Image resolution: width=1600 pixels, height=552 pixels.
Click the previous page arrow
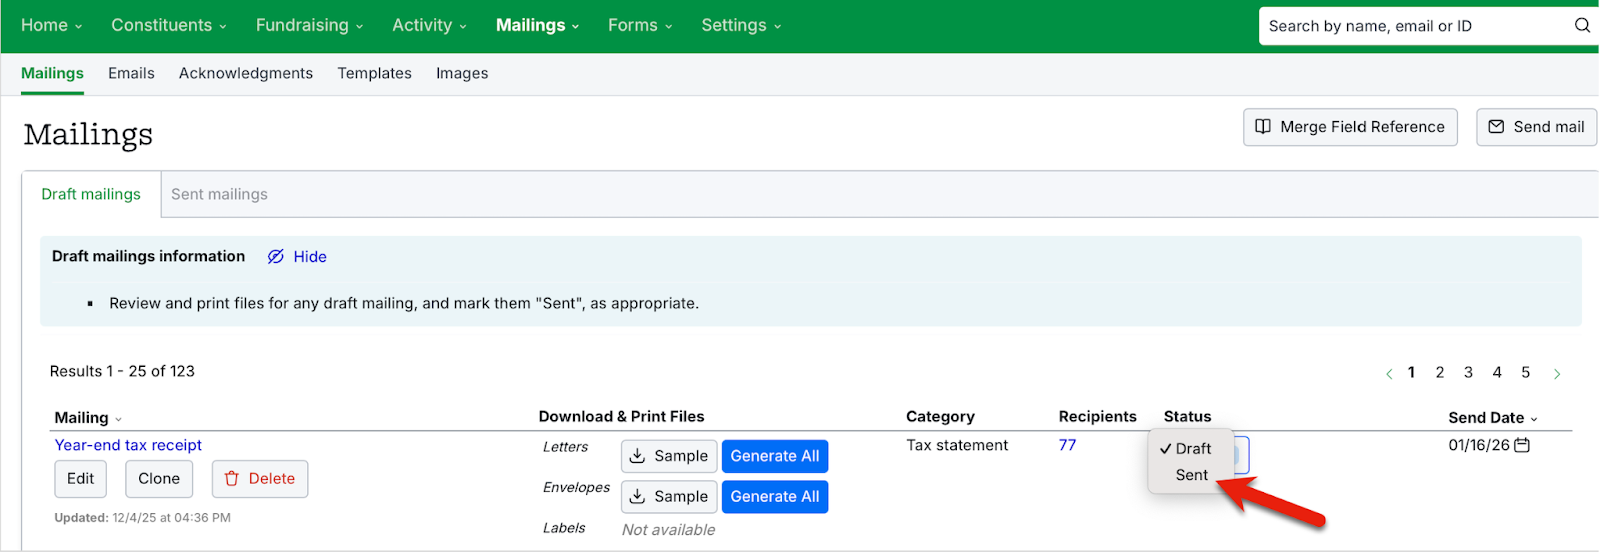coord(1389,374)
